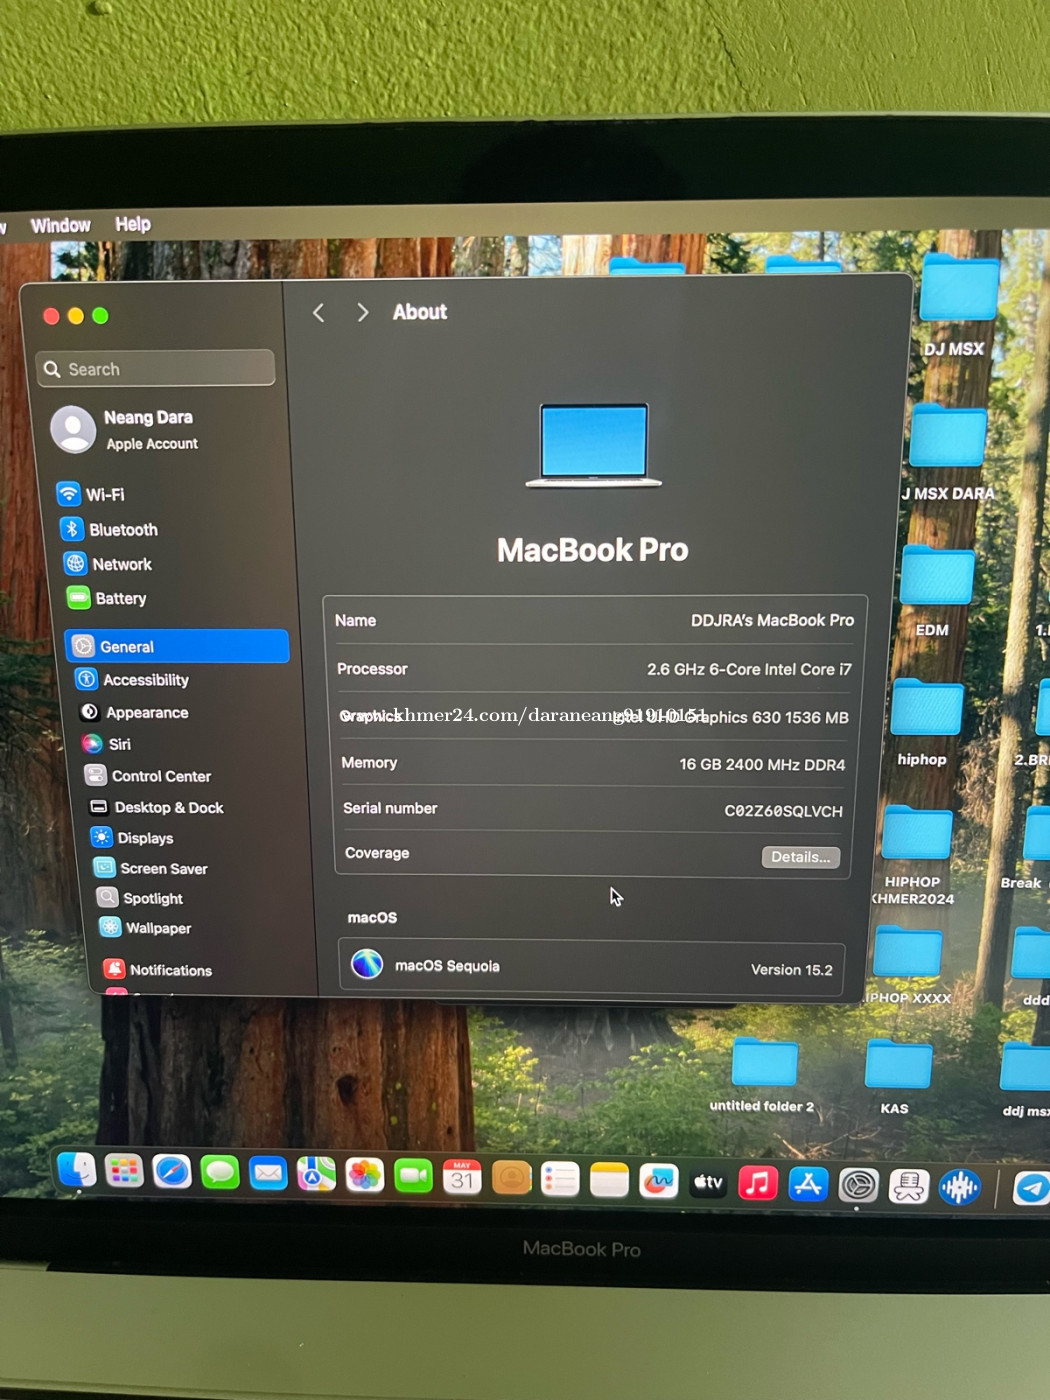Open Bluetooth settings in the sidebar
Screen dimensions: 1050x1400
pos(109,529)
